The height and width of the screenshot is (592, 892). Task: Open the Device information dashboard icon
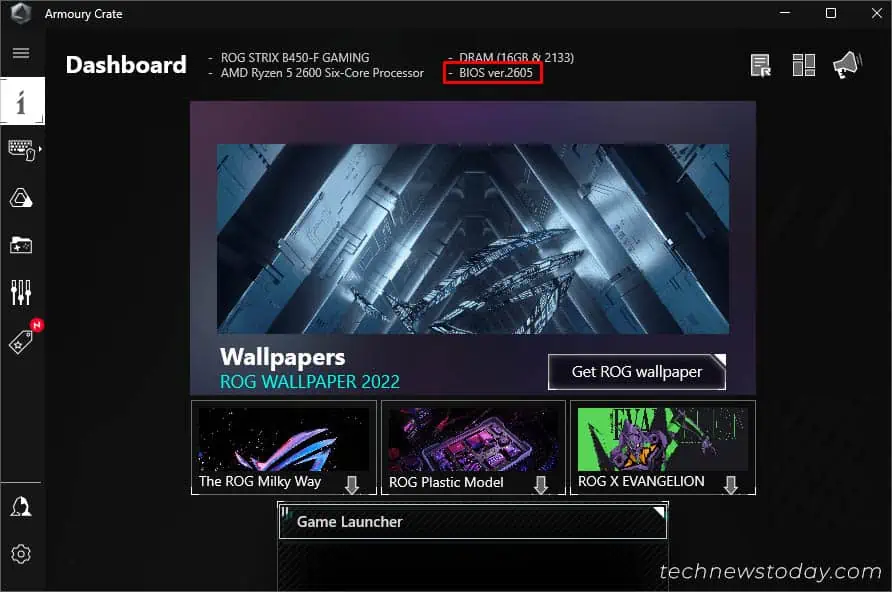click(21, 101)
